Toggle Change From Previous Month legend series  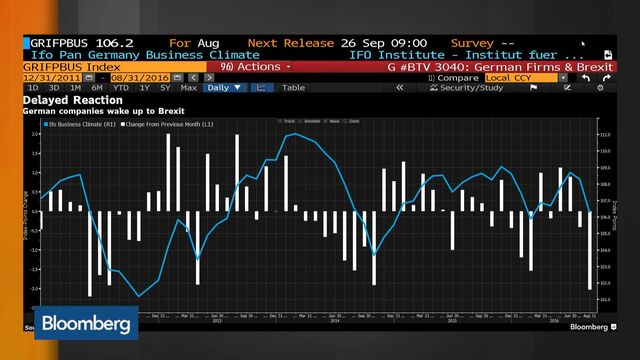click(167, 124)
